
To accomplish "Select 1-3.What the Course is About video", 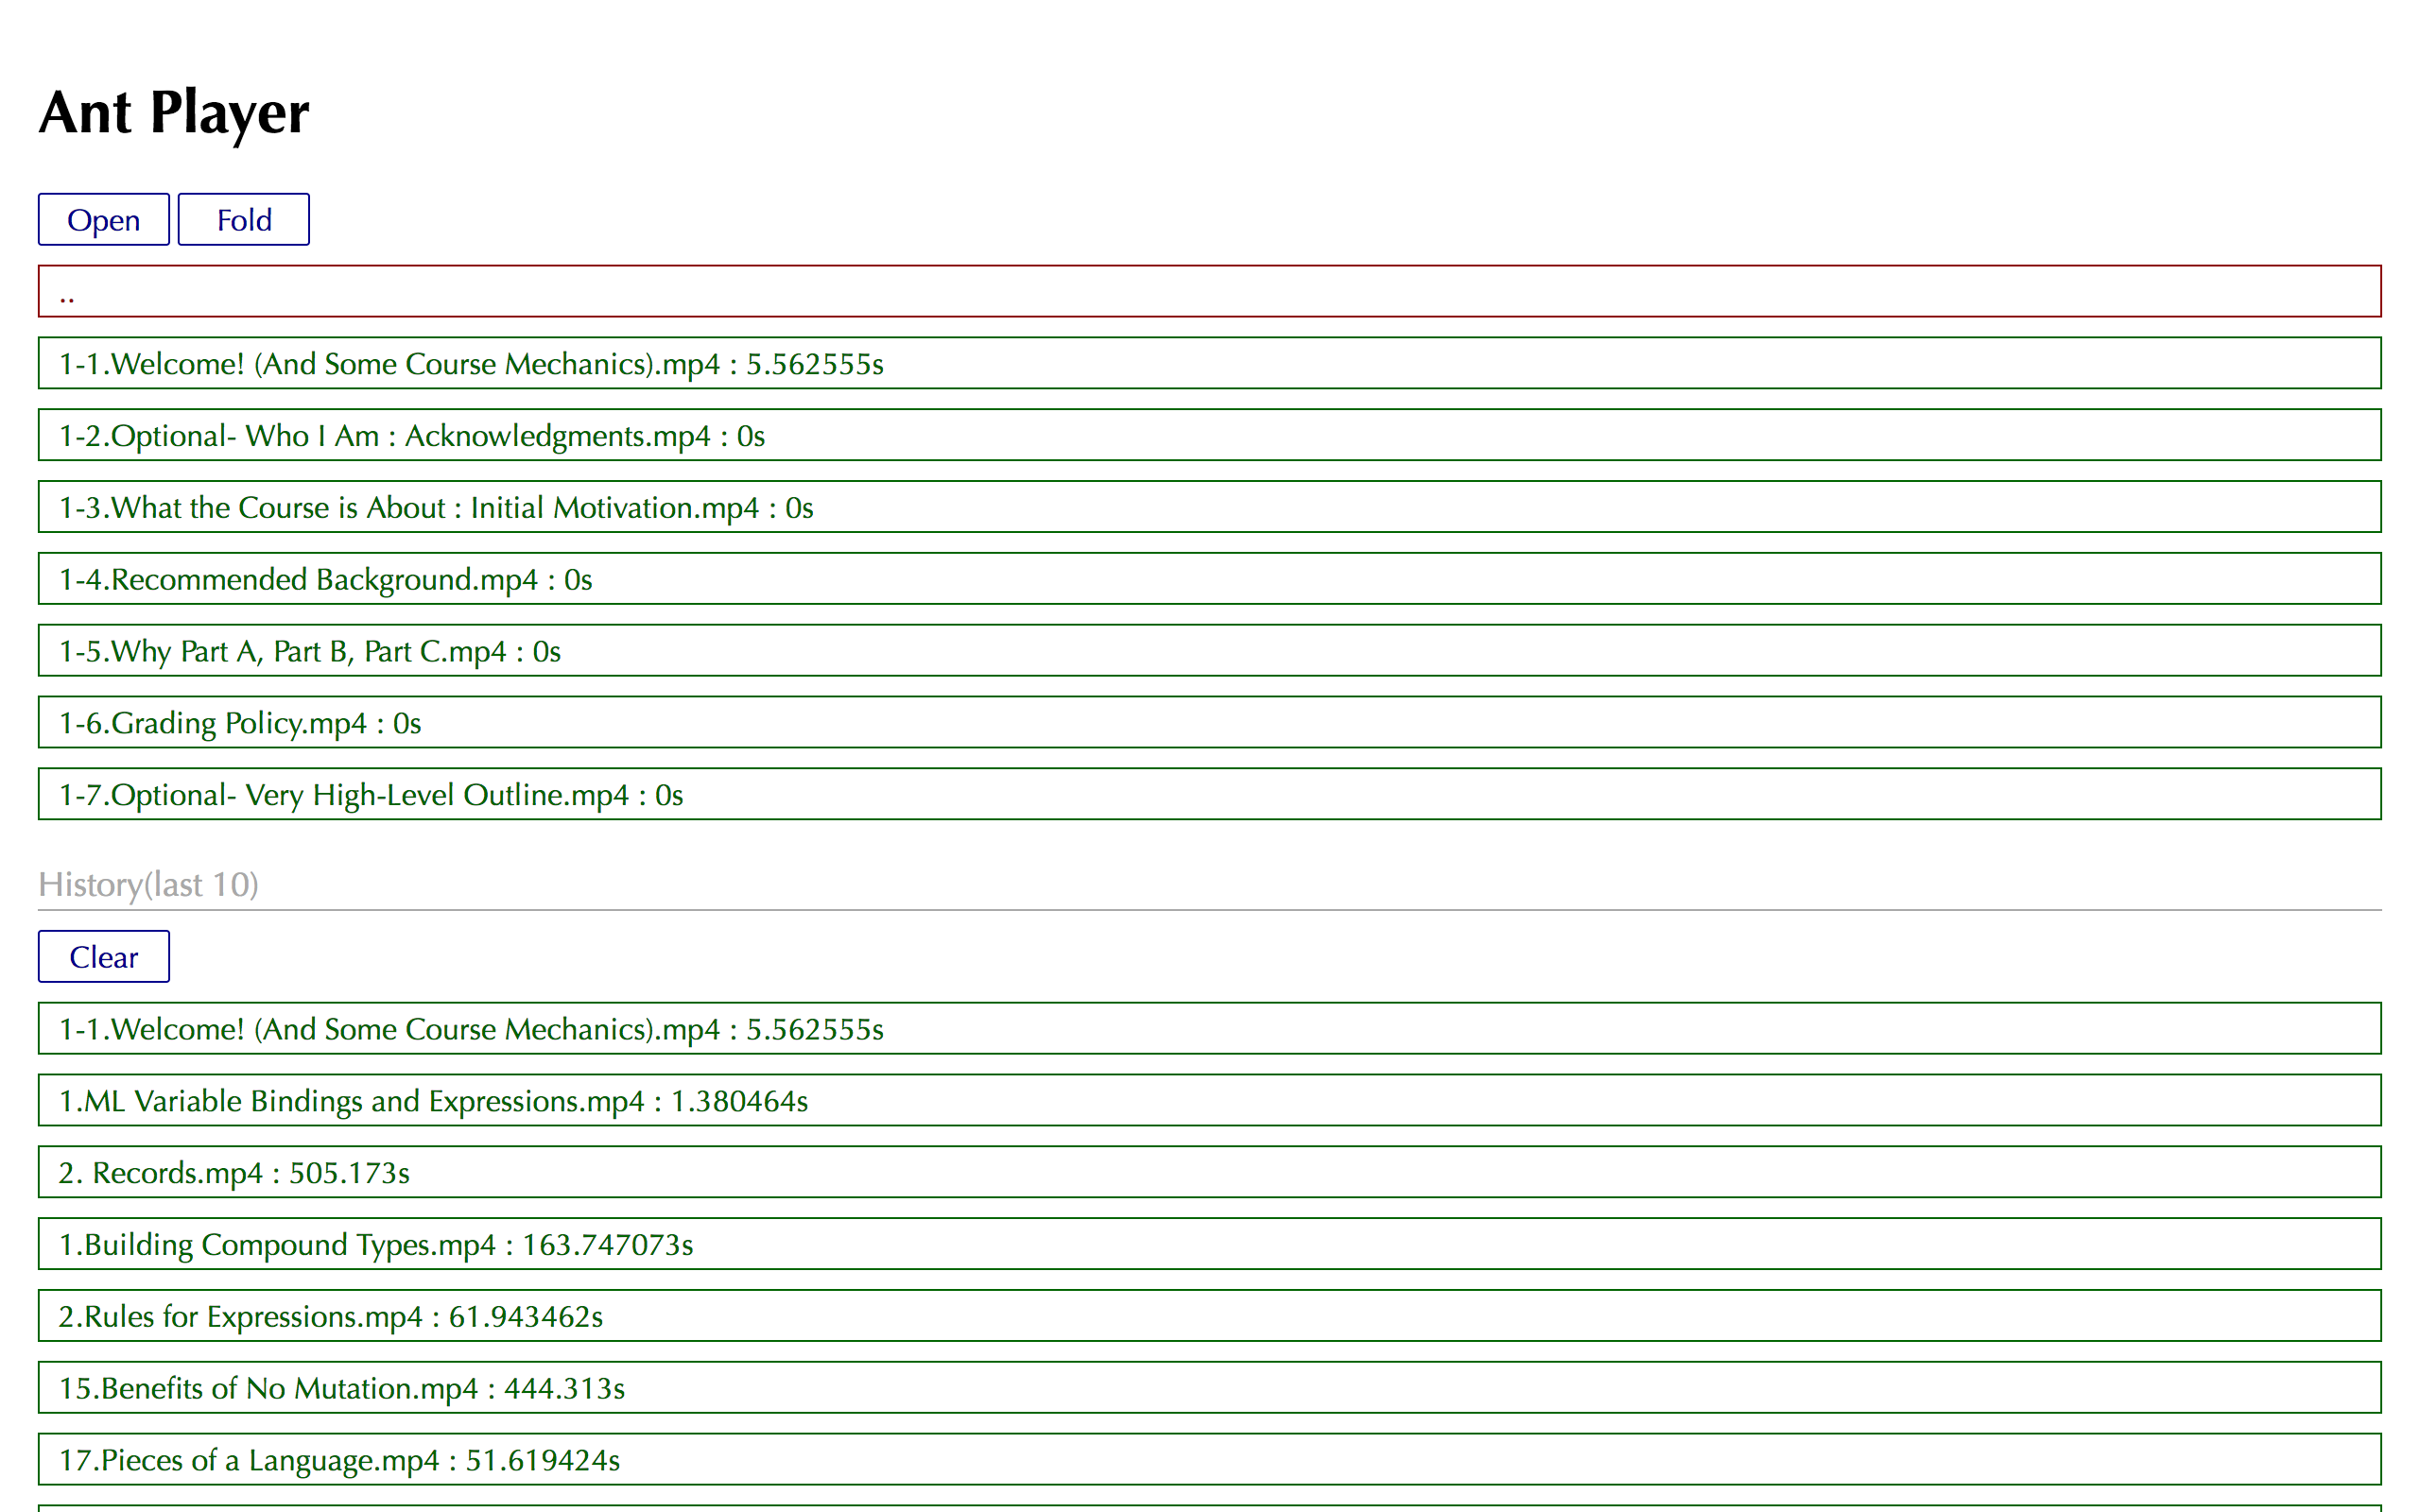I will 1209,507.
